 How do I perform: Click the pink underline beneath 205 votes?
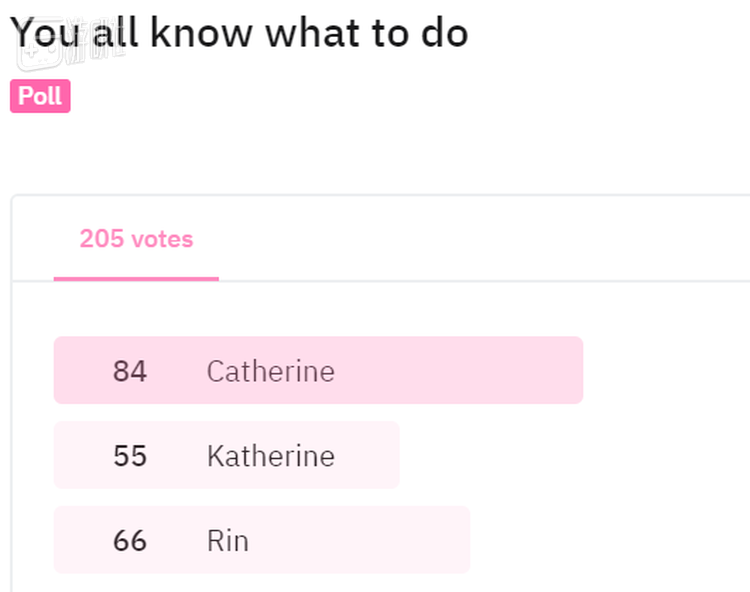[136, 278]
